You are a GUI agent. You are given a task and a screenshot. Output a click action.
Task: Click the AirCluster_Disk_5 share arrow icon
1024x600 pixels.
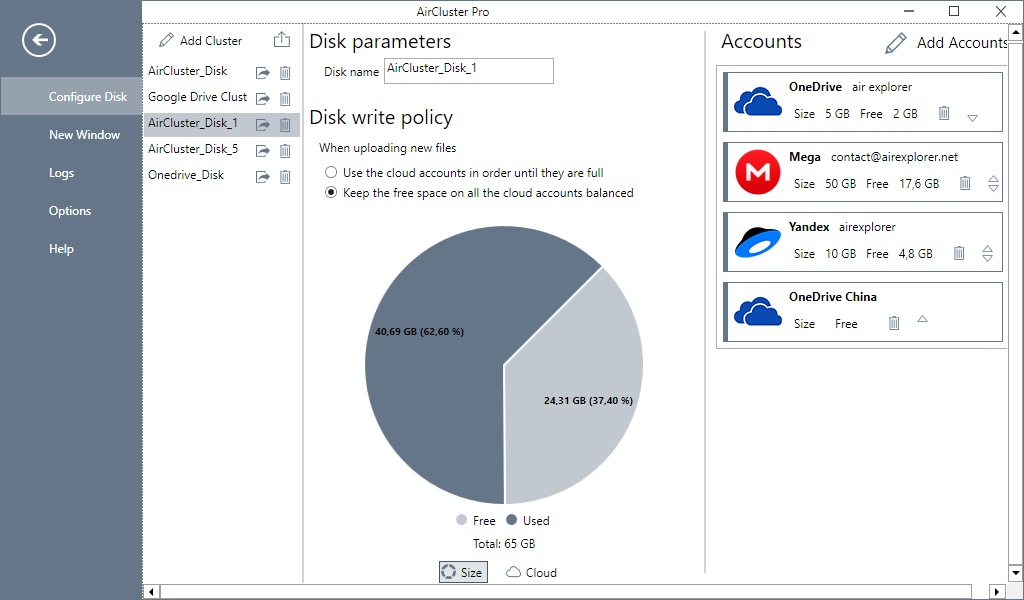coord(263,151)
